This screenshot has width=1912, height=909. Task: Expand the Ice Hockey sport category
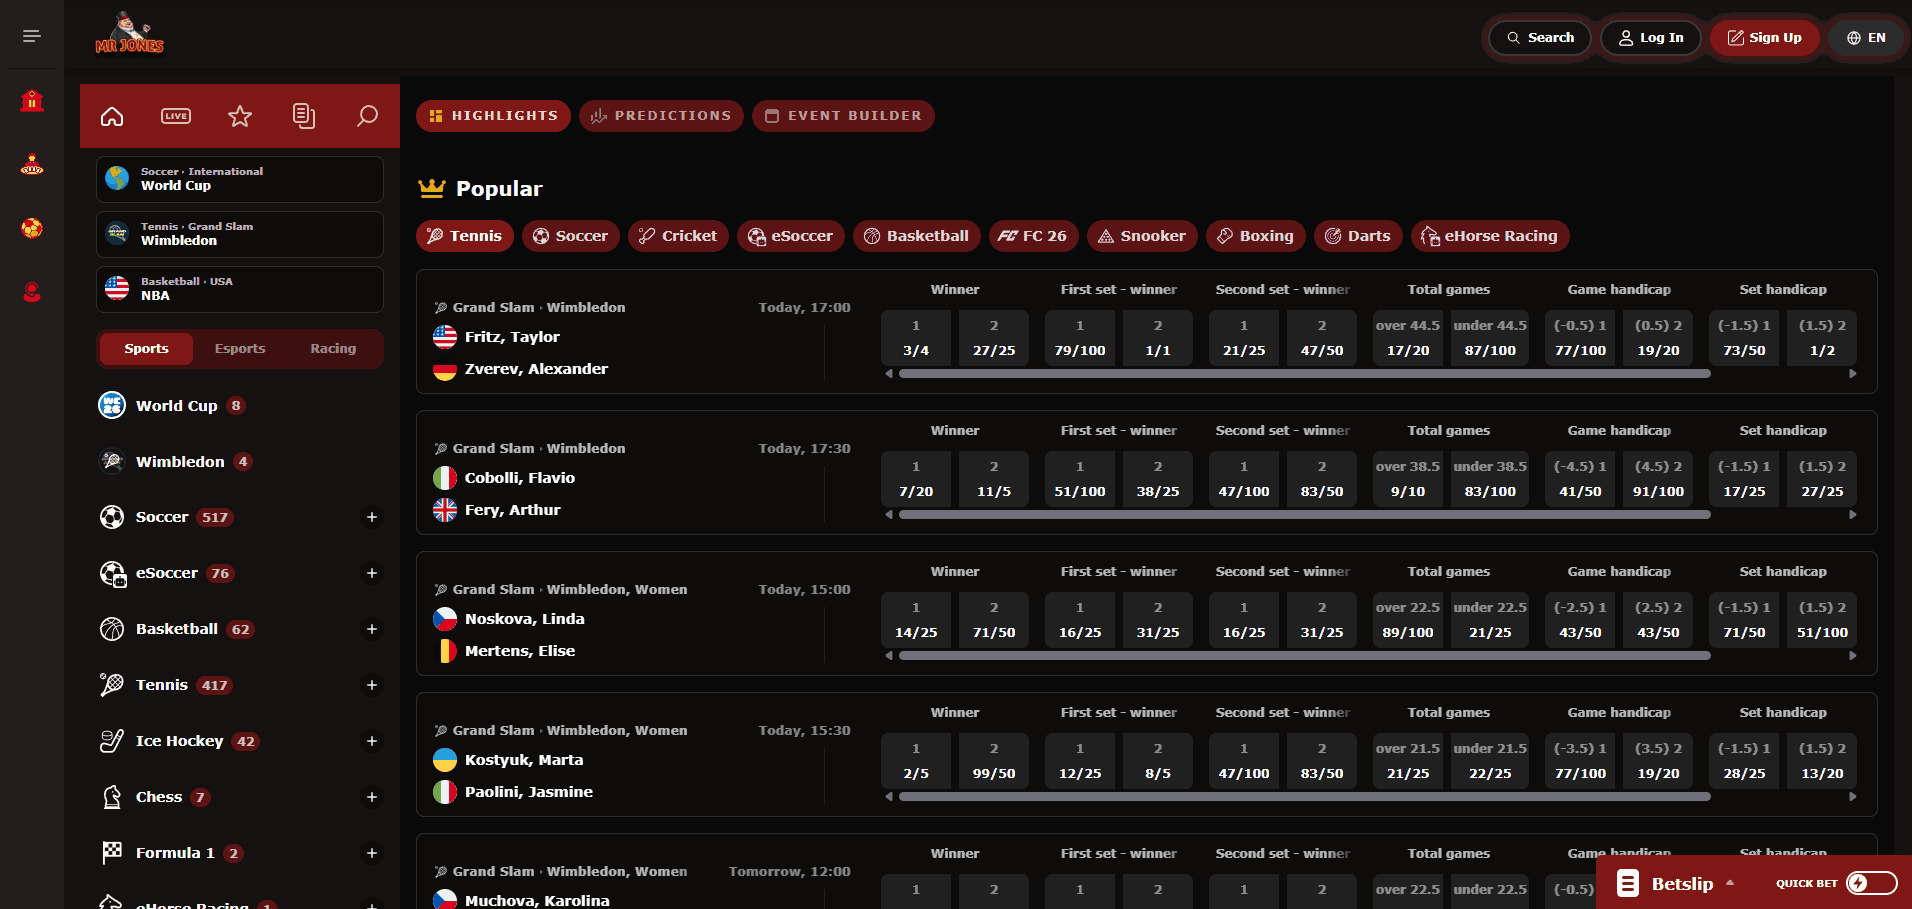pyautogui.click(x=372, y=741)
